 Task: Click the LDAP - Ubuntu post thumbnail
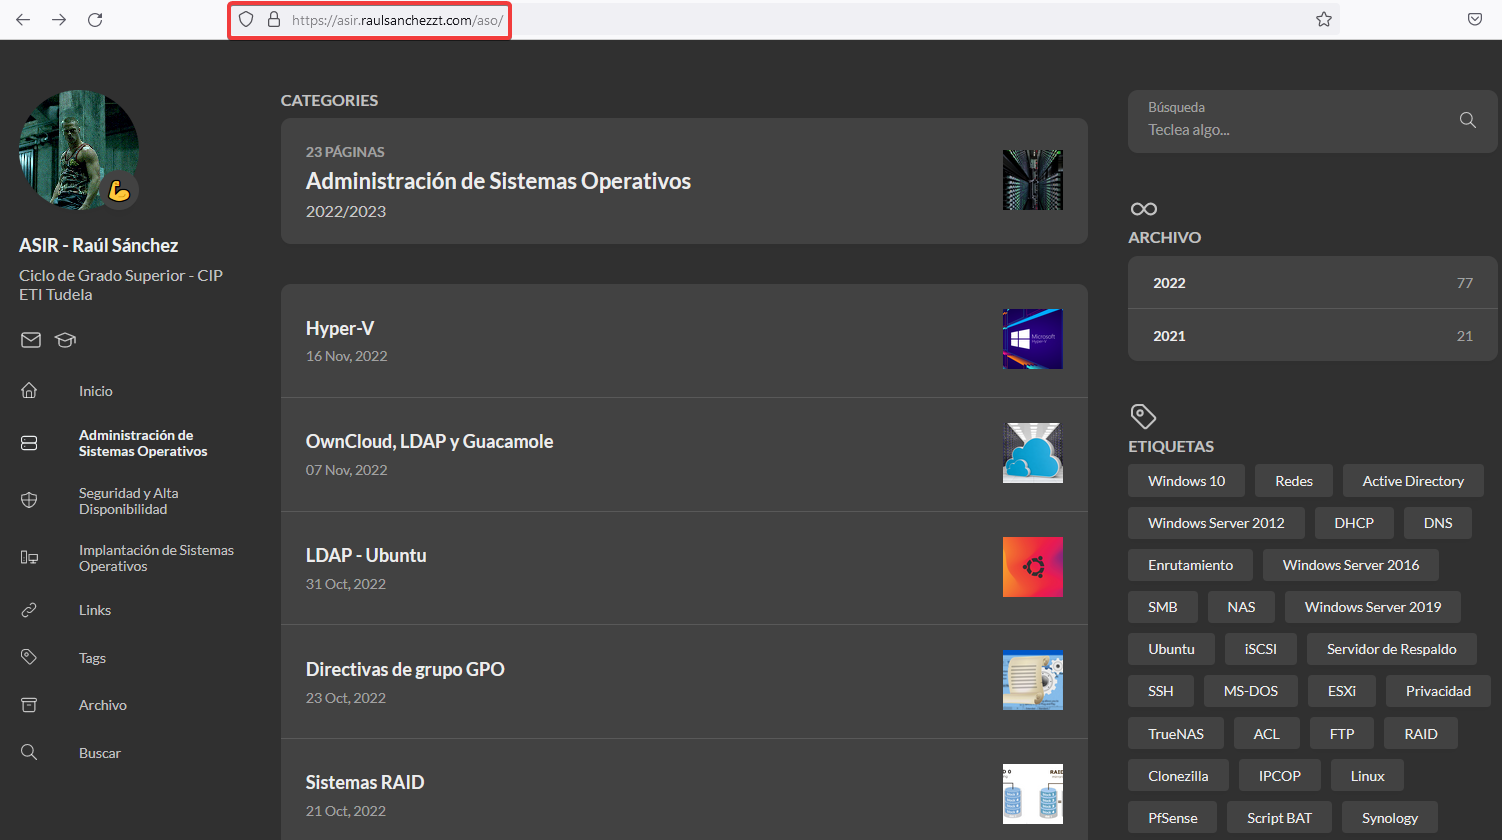[1032, 567]
